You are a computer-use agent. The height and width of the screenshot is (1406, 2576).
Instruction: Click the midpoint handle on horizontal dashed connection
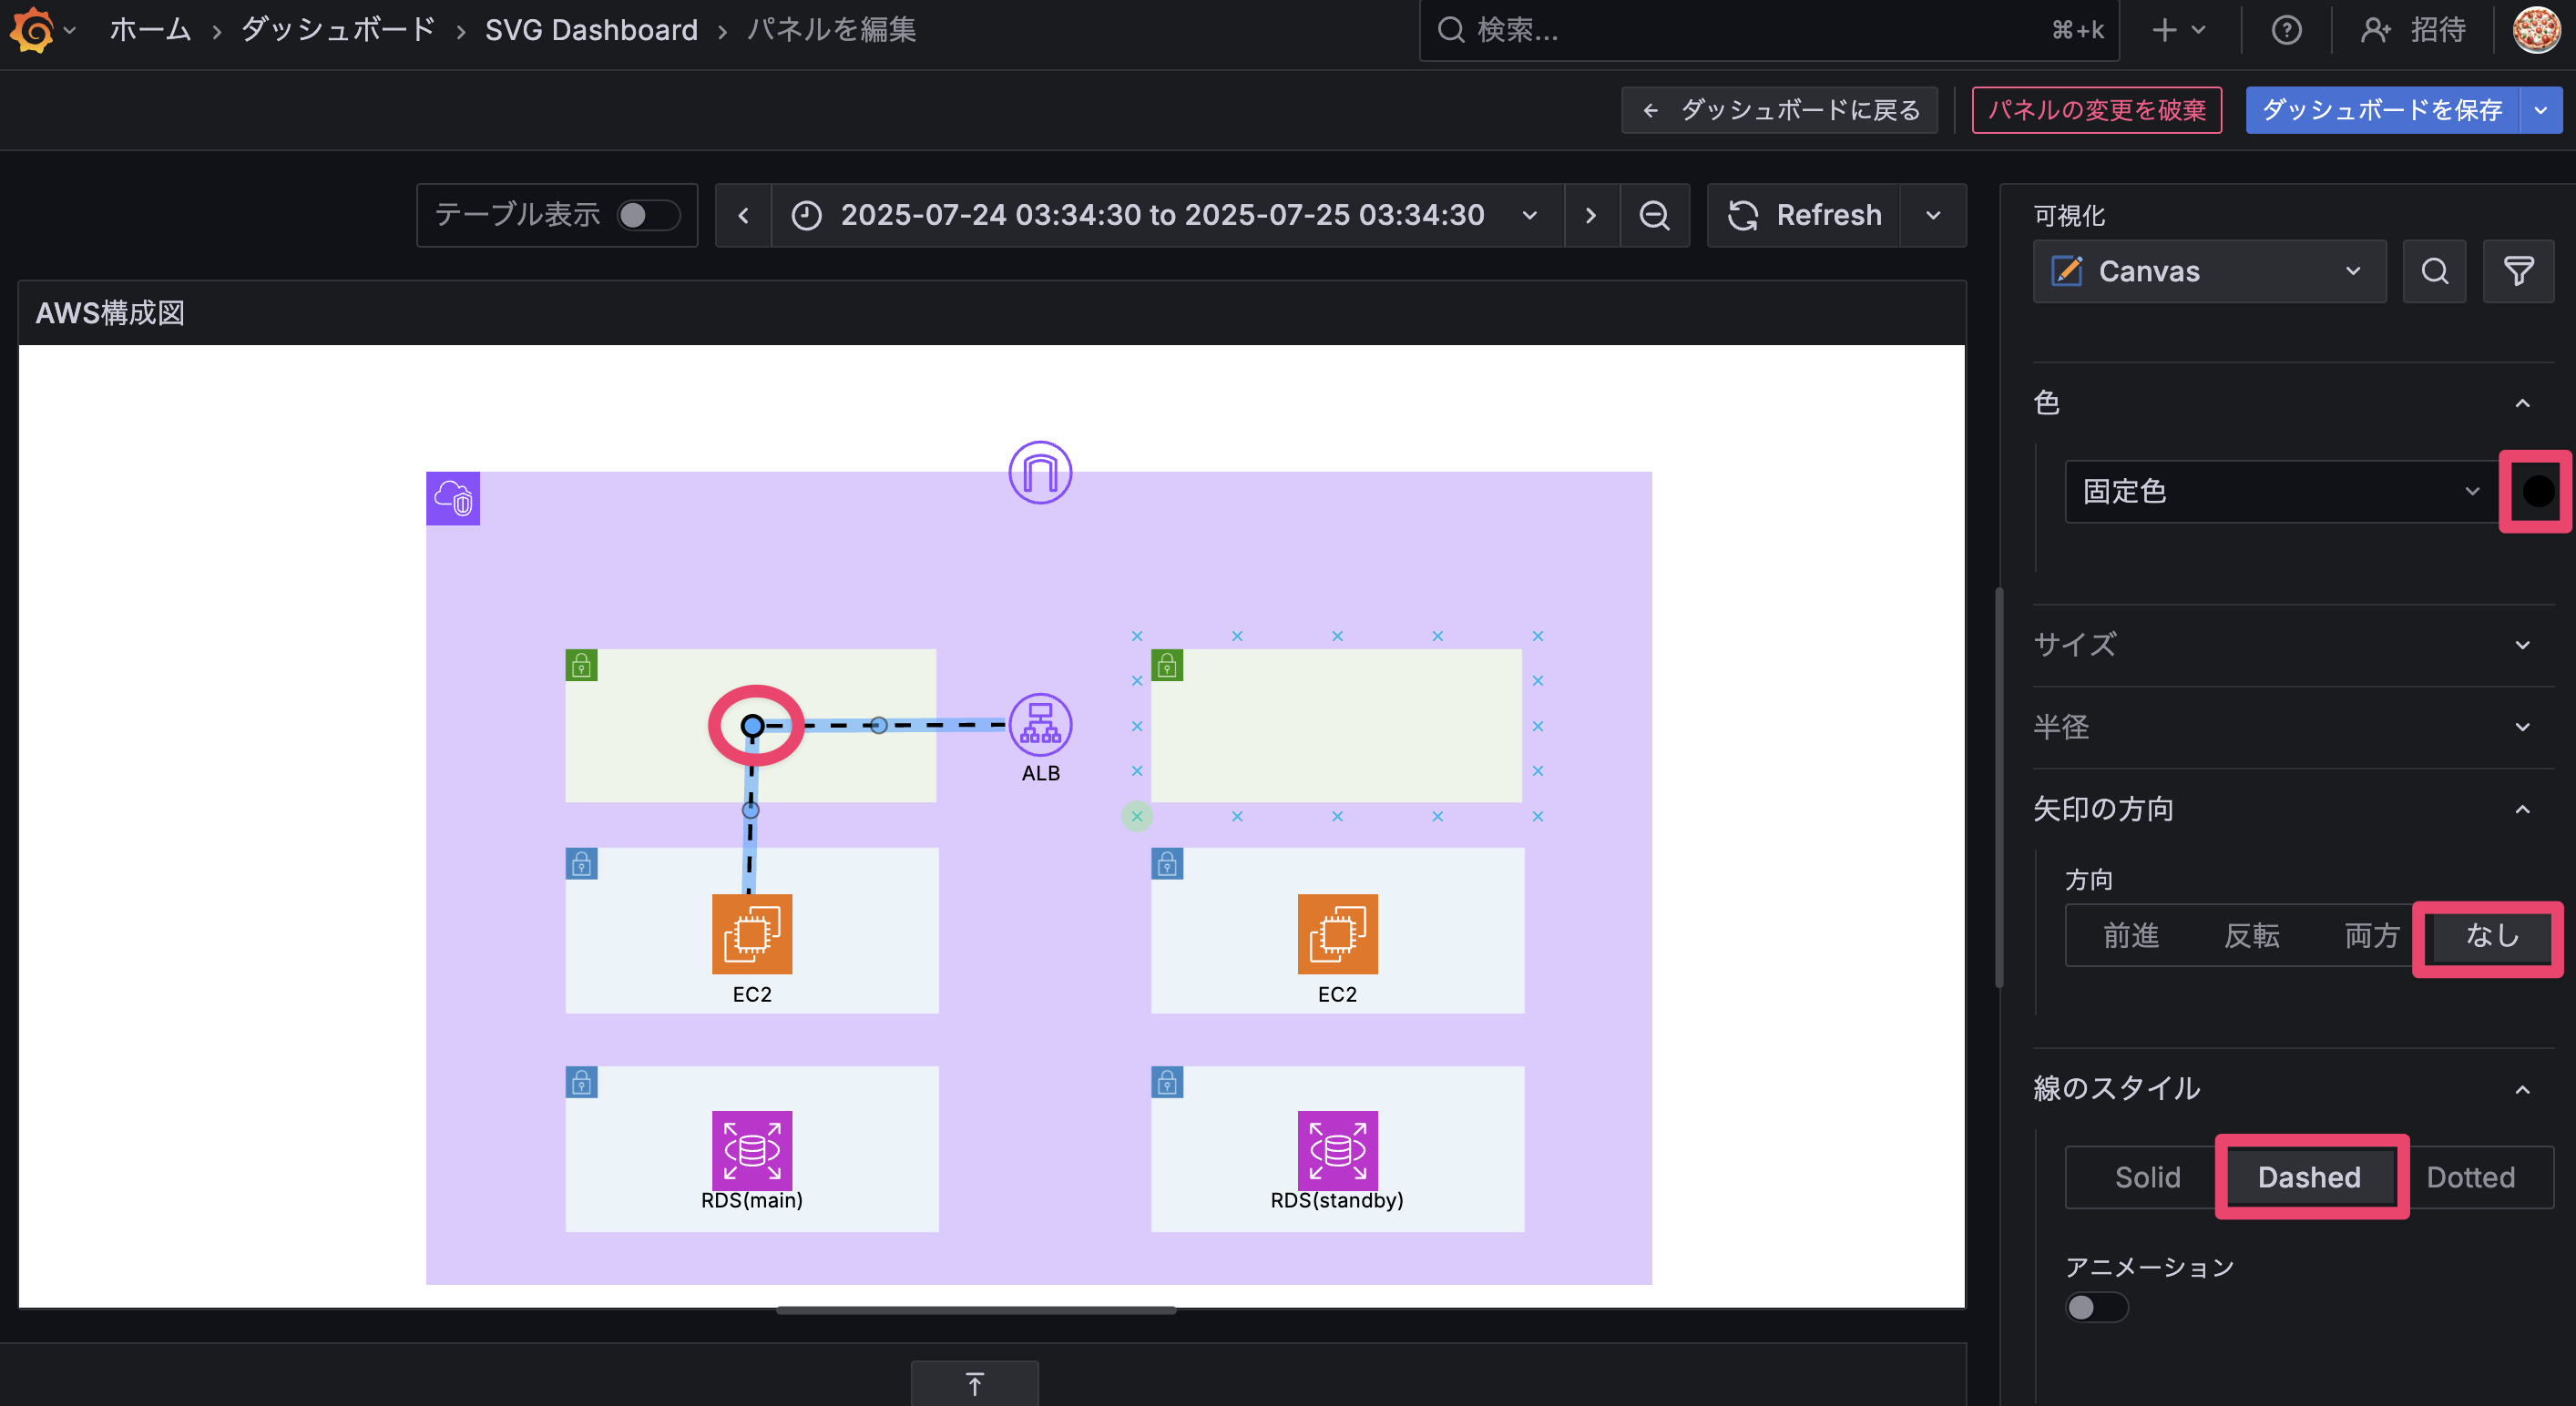878,725
